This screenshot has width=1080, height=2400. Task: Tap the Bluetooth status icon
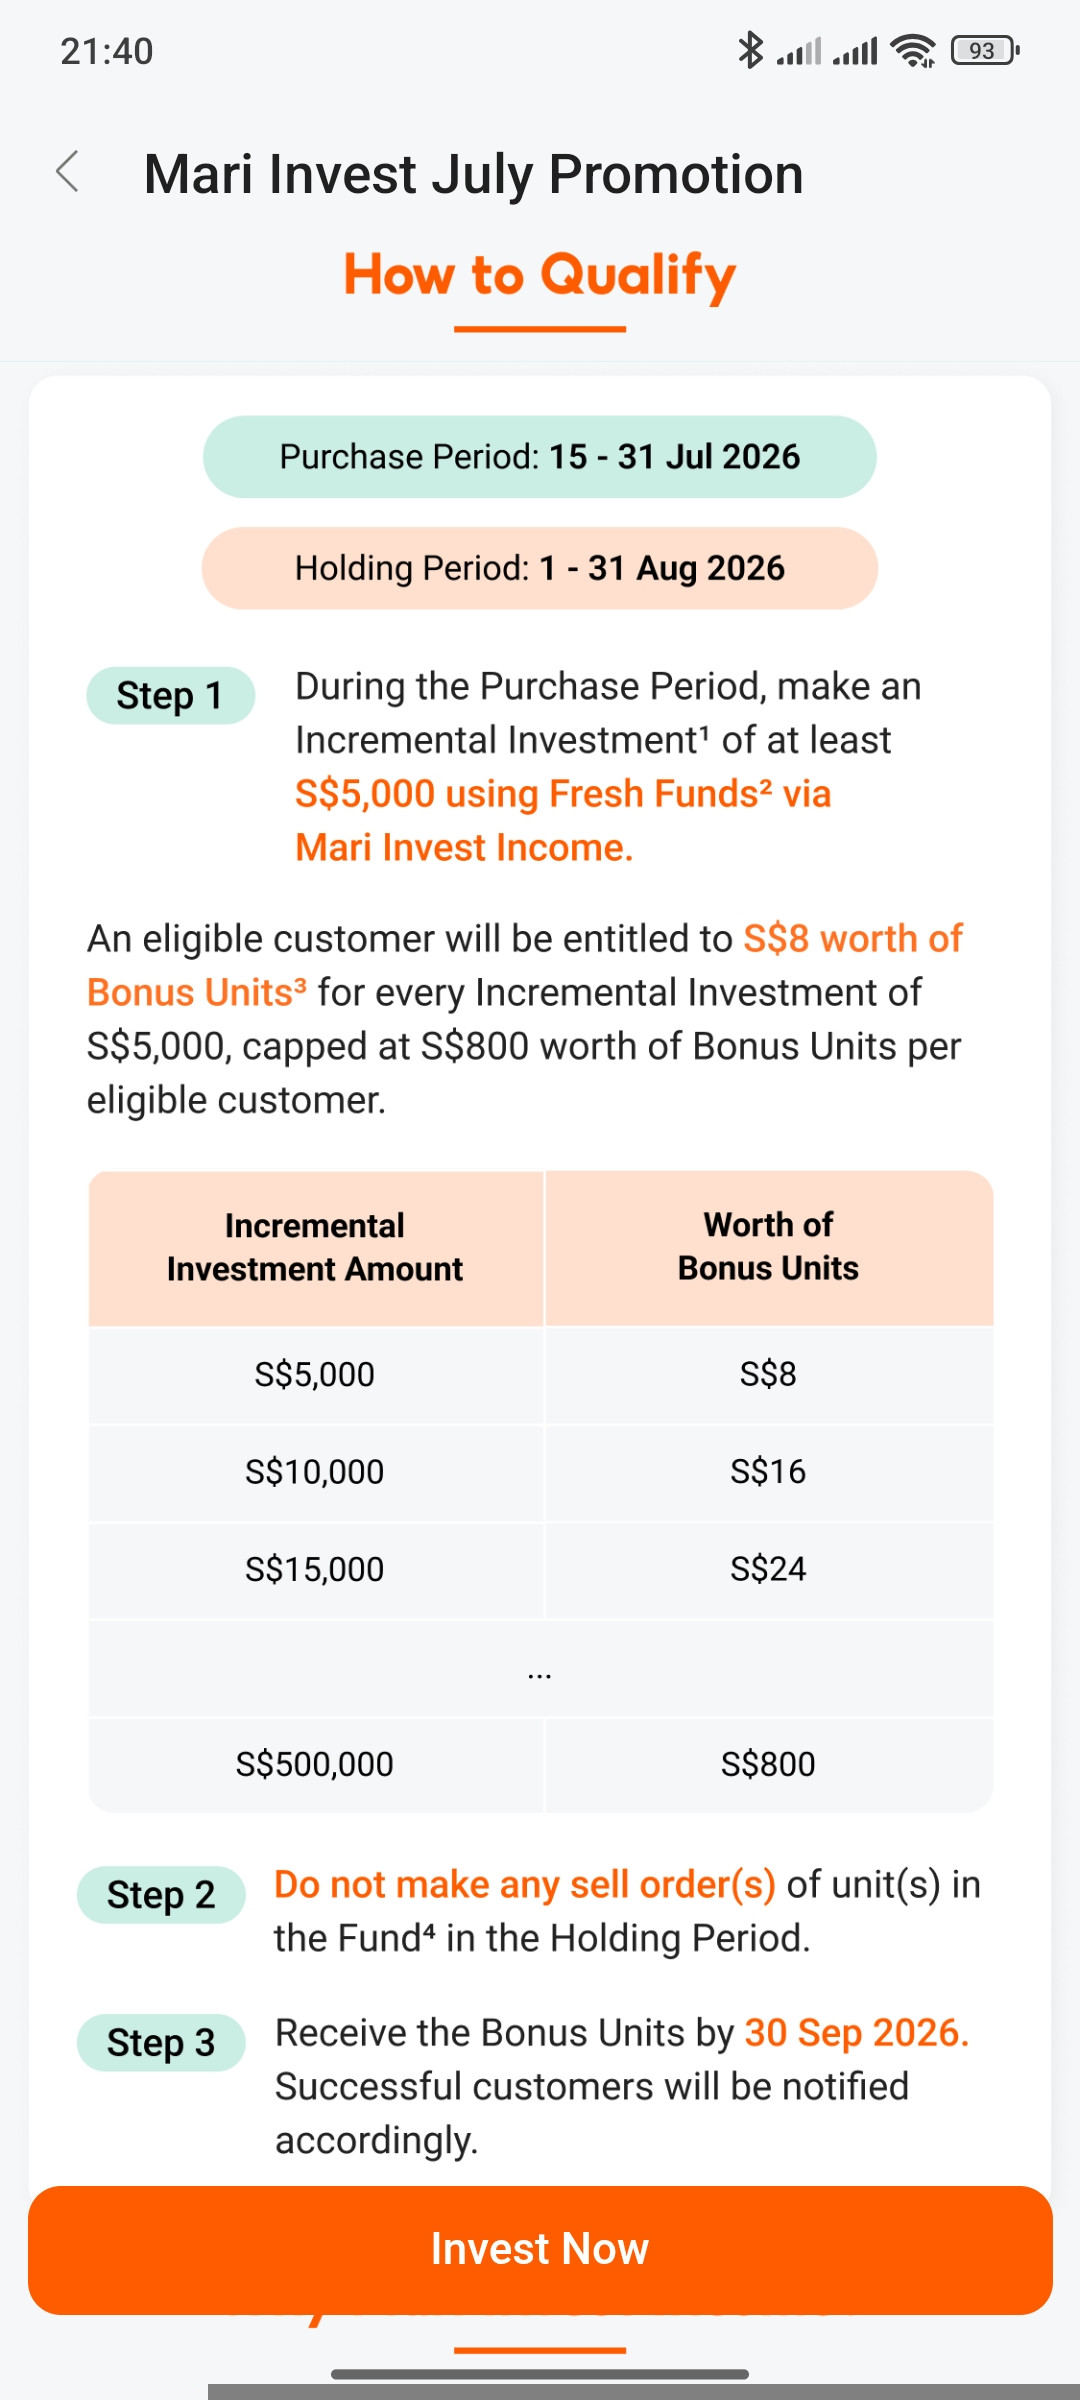point(750,49)
